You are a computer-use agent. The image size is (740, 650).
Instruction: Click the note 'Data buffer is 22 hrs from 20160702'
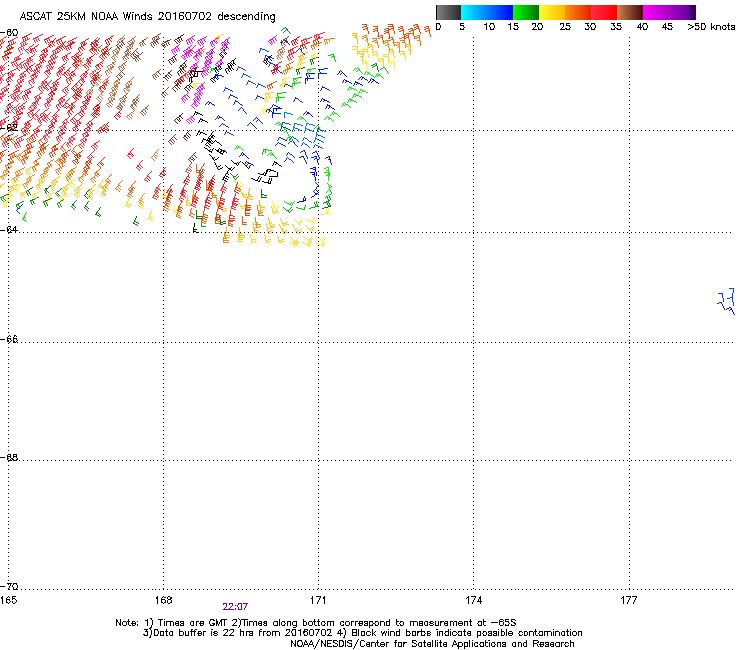point(243,633)
